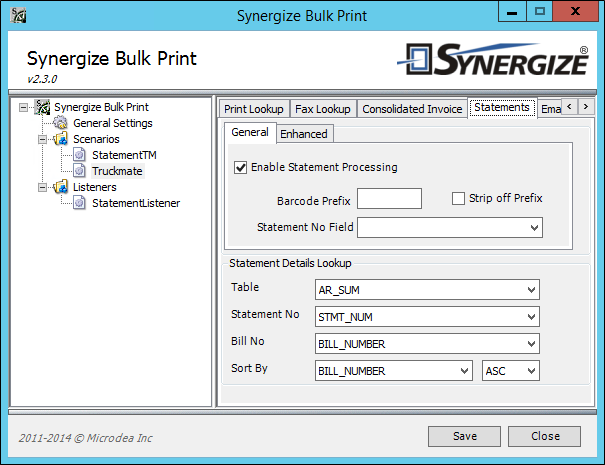Open the partially visible Ema tab

(550, 109)
